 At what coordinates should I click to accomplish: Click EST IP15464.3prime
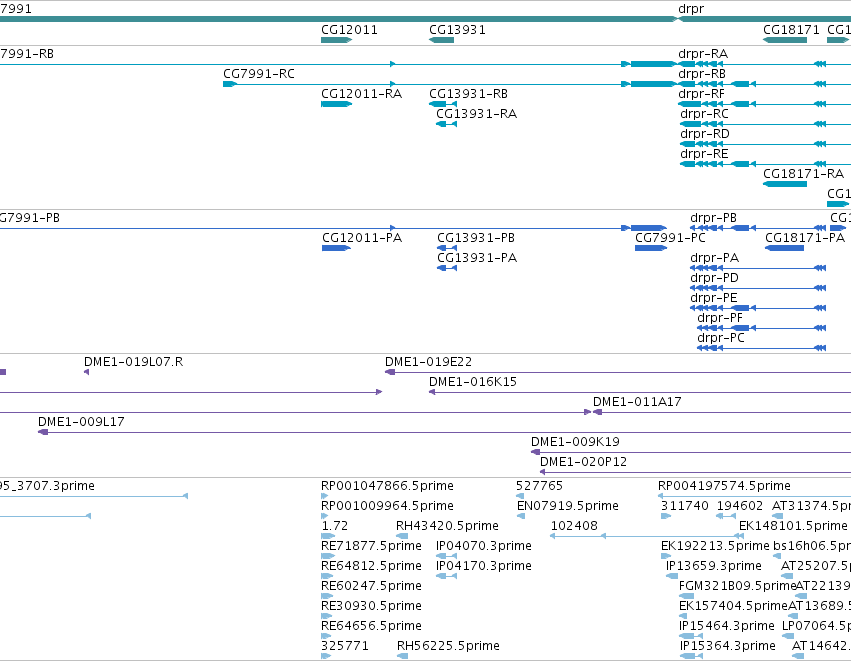[x=727, y=627]
